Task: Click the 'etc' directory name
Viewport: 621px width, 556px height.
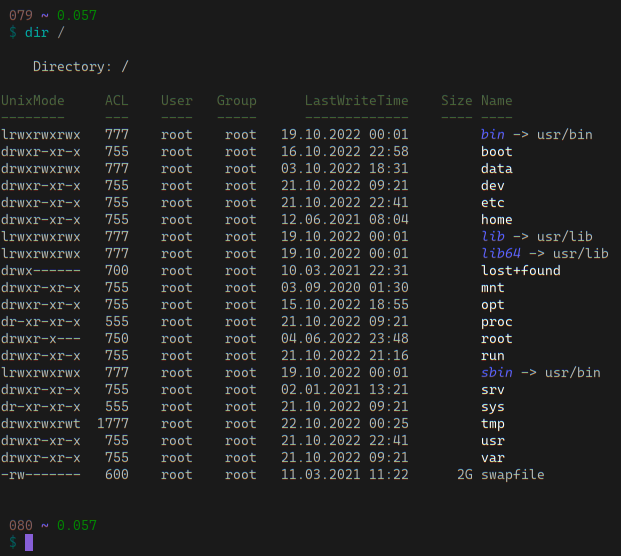Action: click(x=493, y=203)
